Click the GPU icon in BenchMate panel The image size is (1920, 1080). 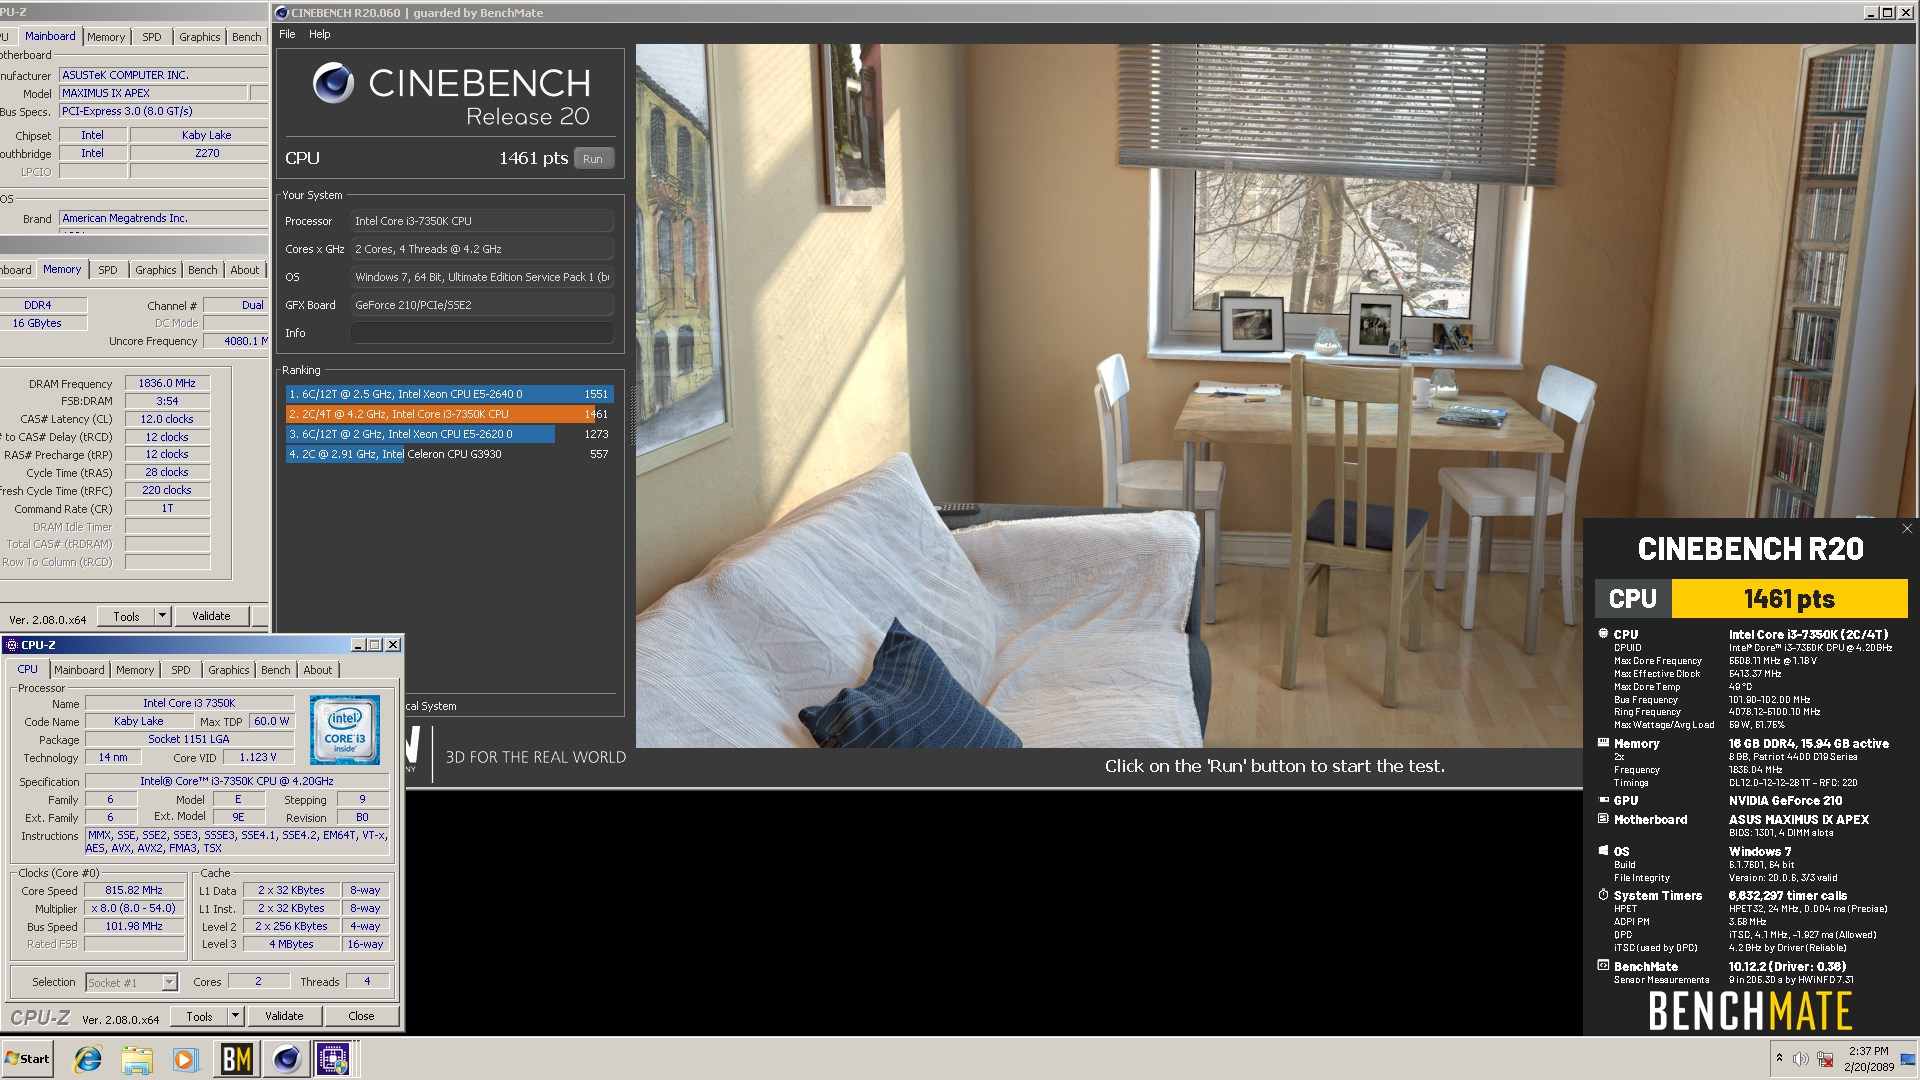coord(1603,800)
